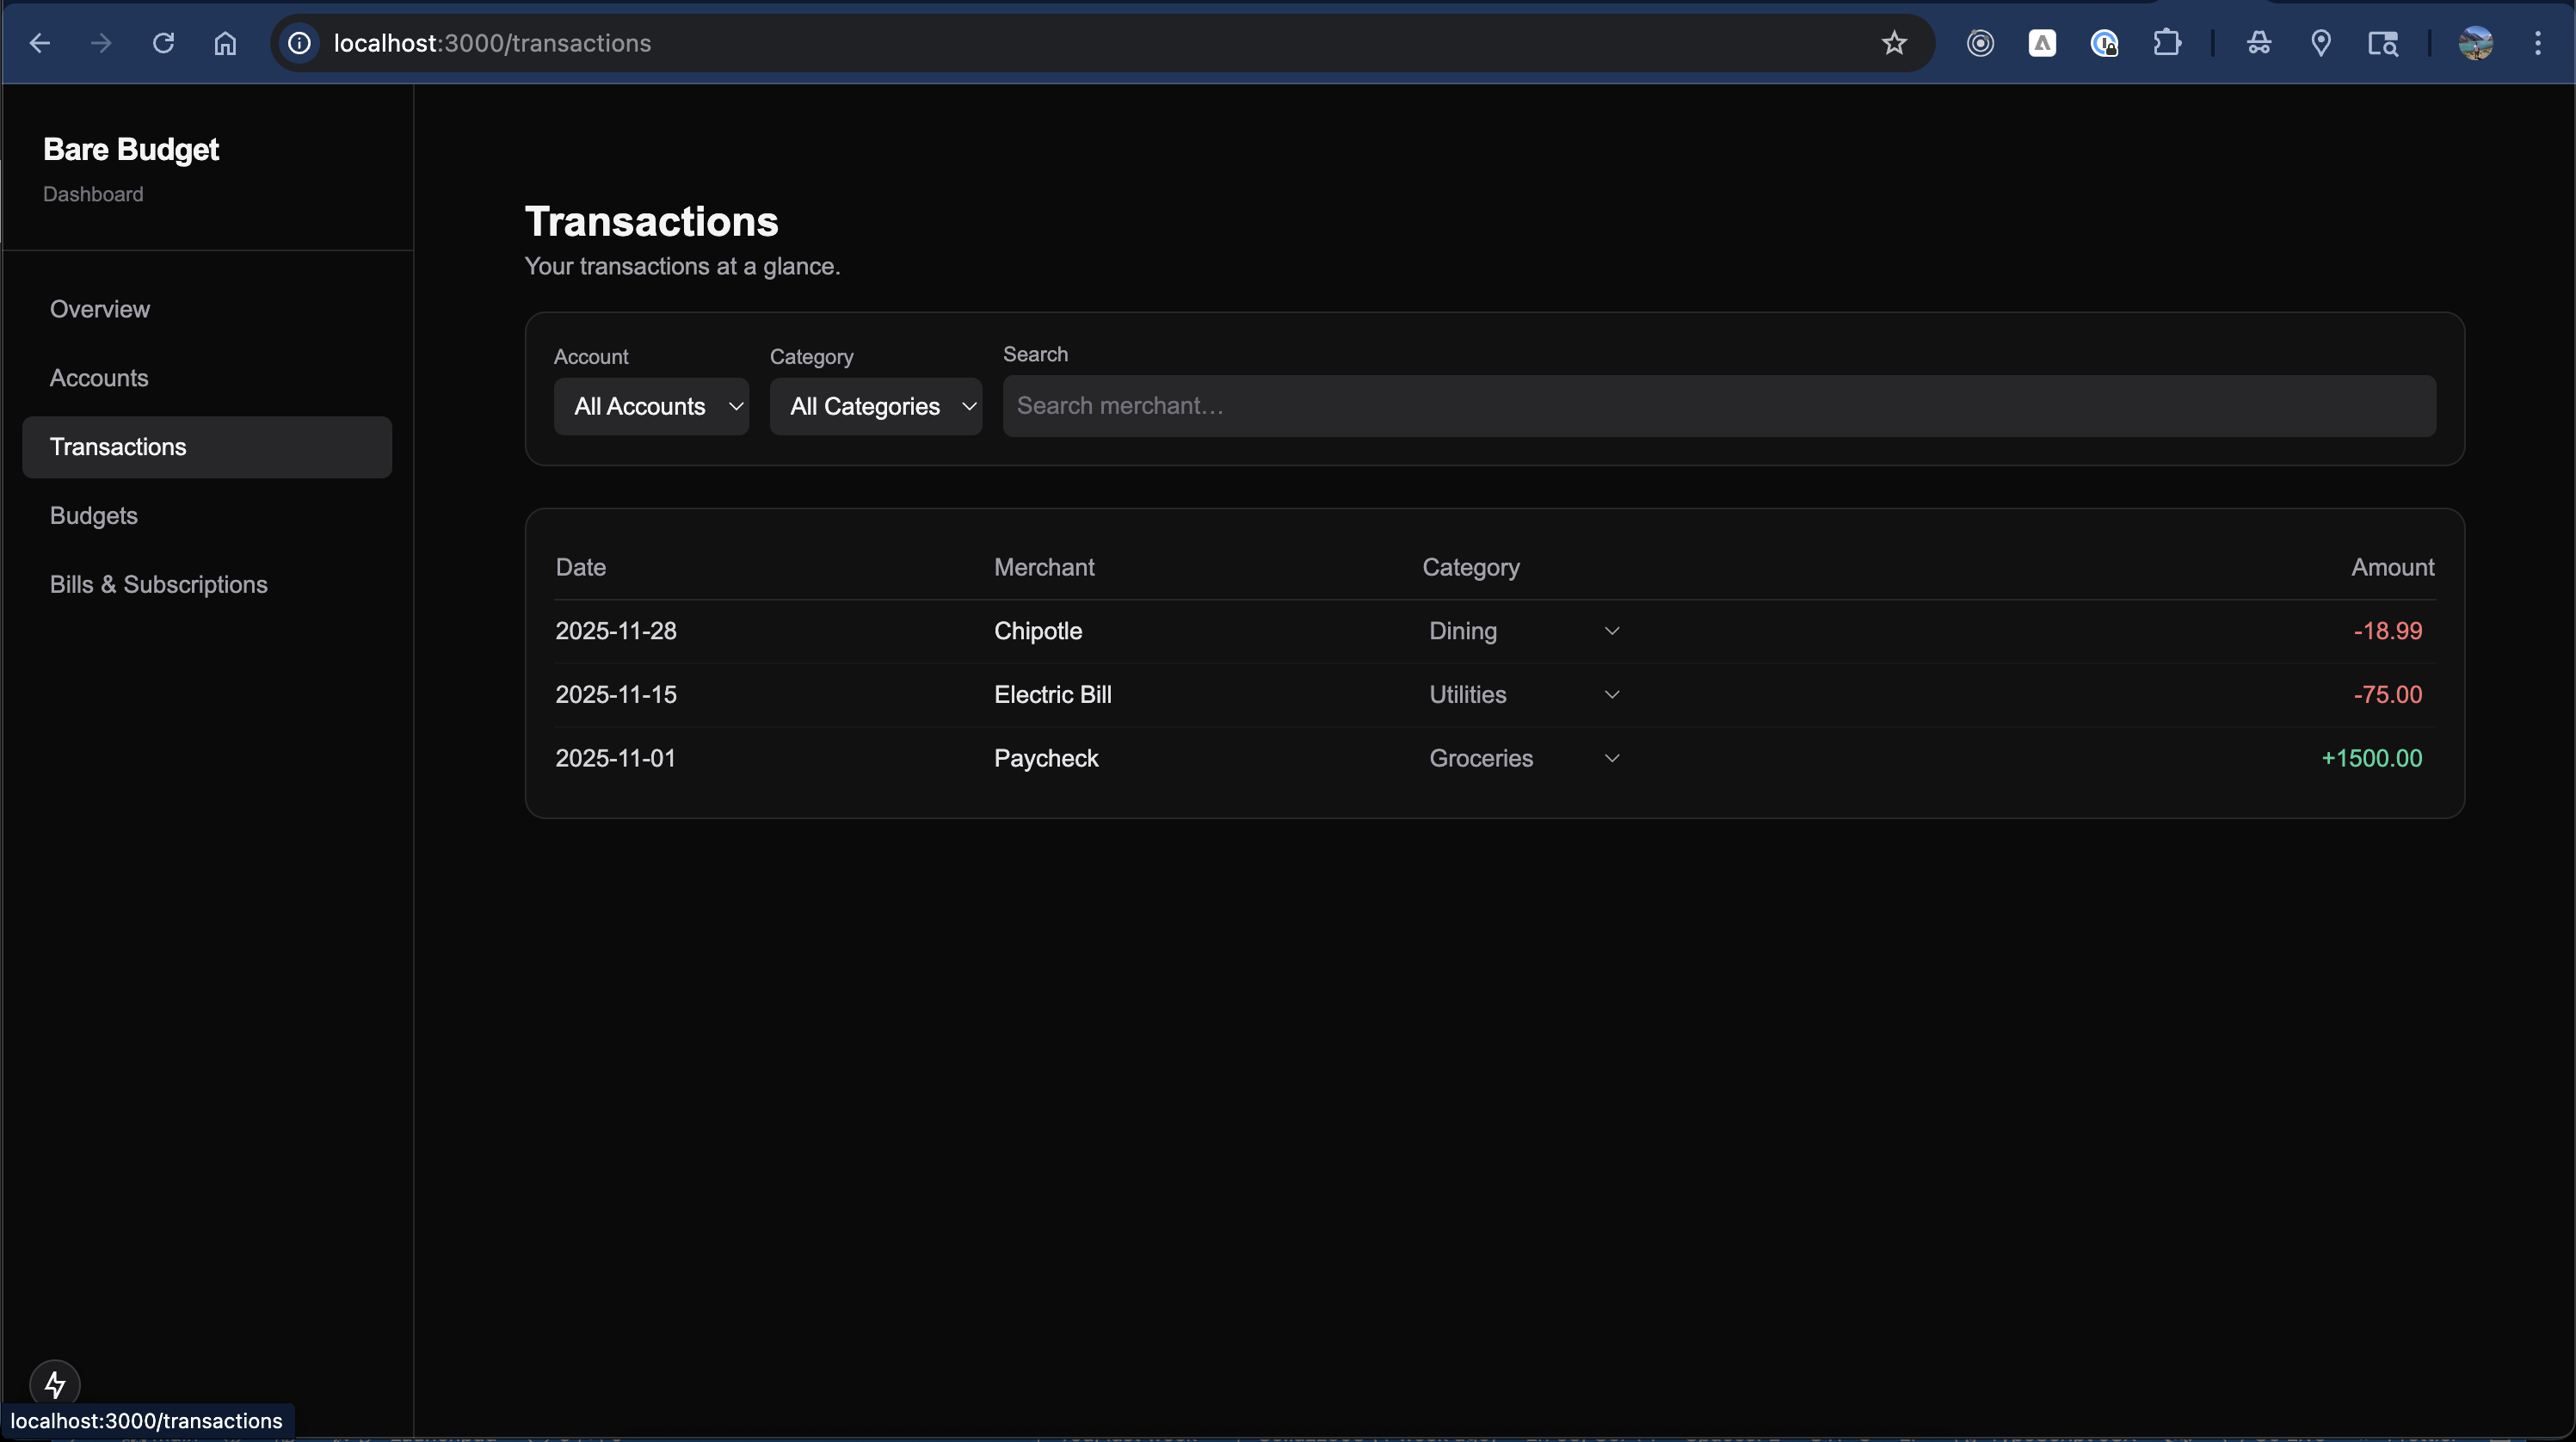Viewport: 2576px width, 1442px height.
Task: Click the profile avatar icon
Action: pos(2475,43)
